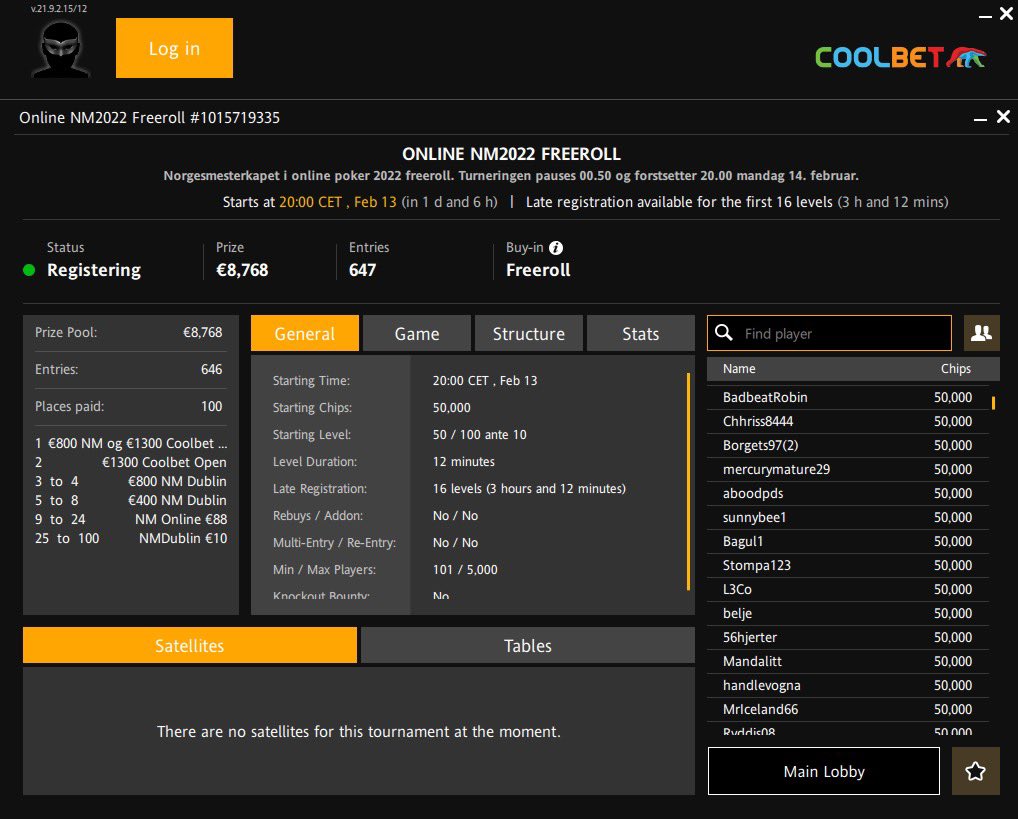This screenshot has height=819, width=1018.
Task: Click the Min / Max Players 101 / 5,000 value
Action: [x=466, y=569]
